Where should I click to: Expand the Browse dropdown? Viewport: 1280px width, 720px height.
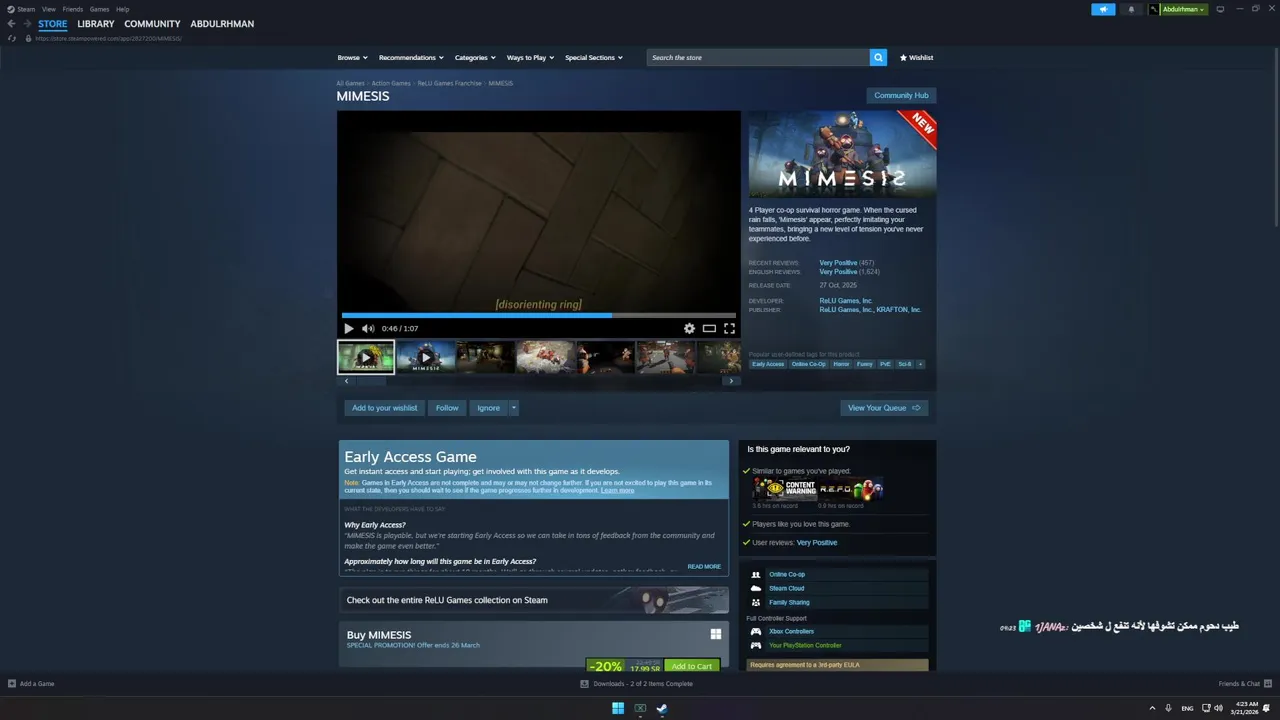click(x=352, y=58)
